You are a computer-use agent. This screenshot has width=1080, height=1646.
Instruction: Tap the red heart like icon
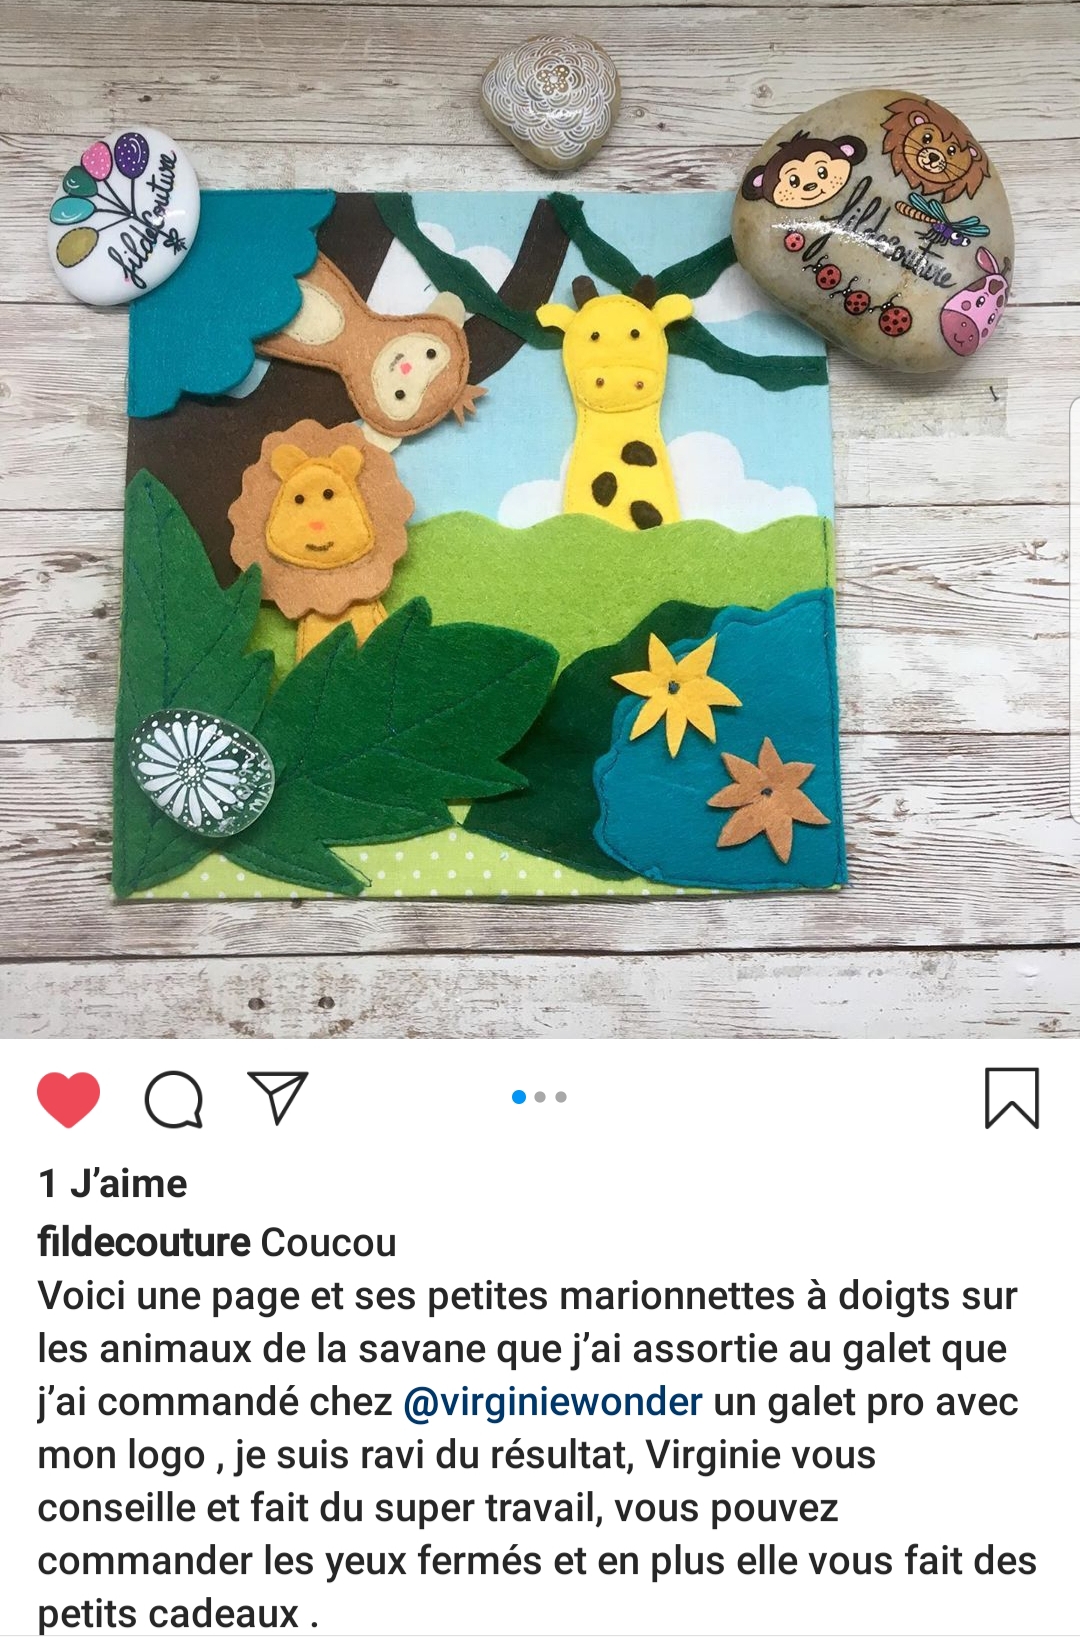pyautogui.click(x=68, y=1099)
